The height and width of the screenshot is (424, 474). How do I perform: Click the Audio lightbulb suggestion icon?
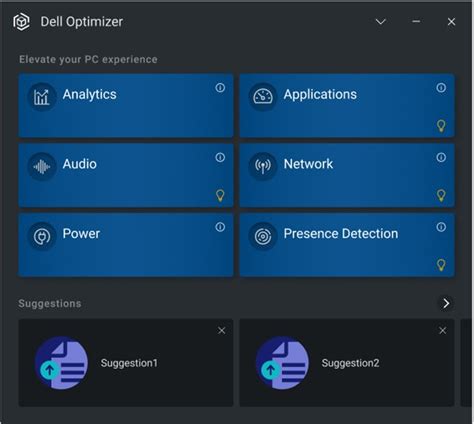tap(220, 195)
